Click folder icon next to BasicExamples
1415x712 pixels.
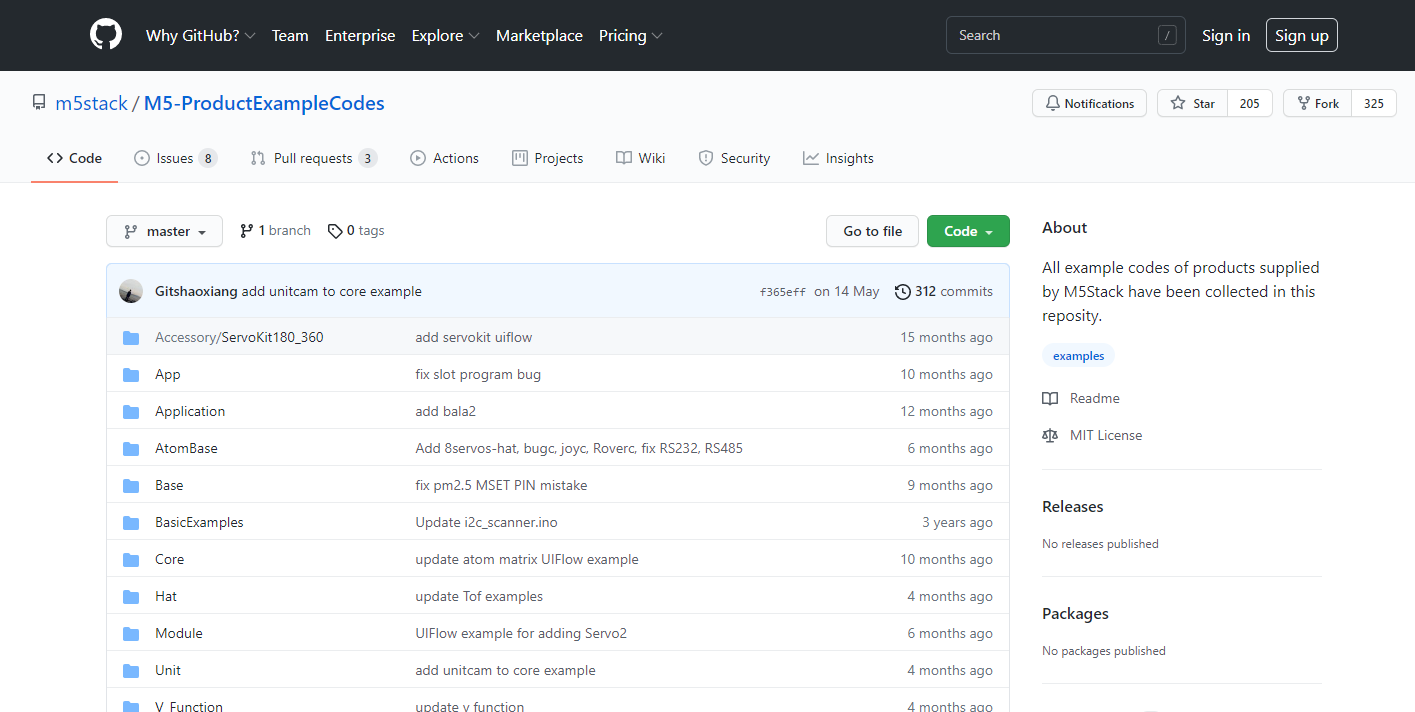(x=131, y=522)
